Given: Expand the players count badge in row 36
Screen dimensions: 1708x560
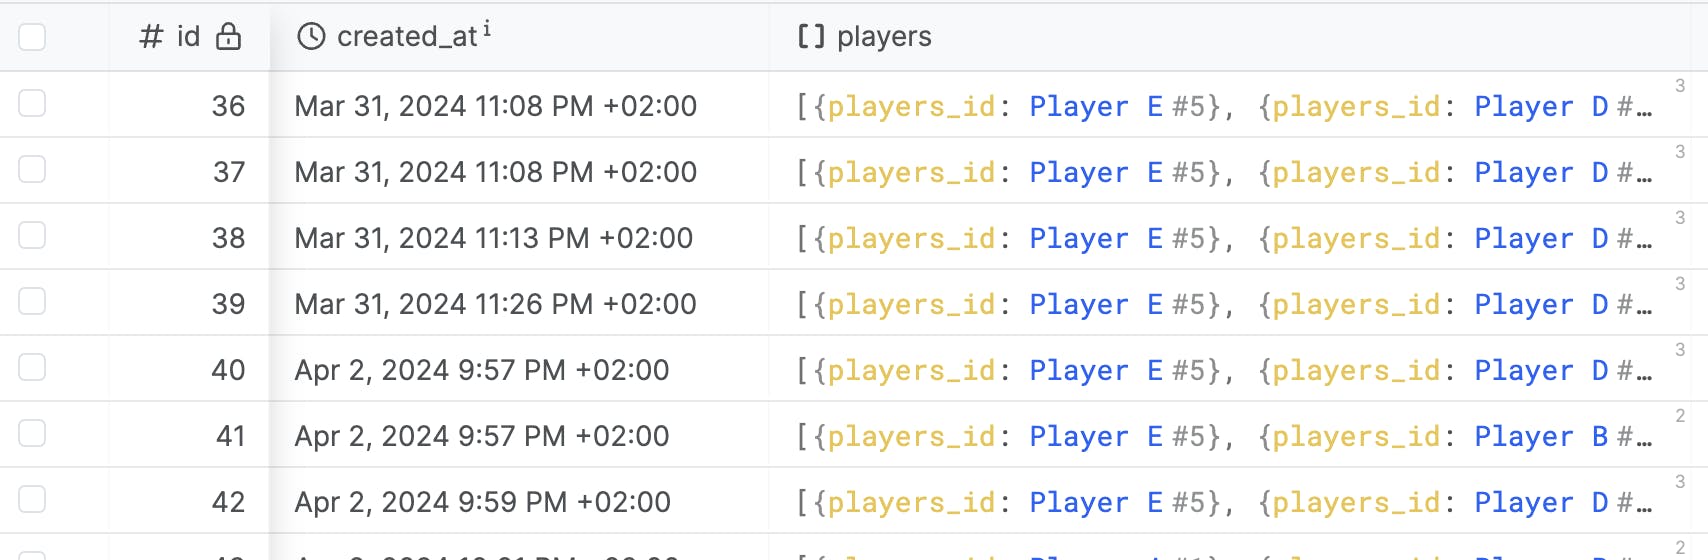Looking at the screenshot, I should [x=1680, y=86].
